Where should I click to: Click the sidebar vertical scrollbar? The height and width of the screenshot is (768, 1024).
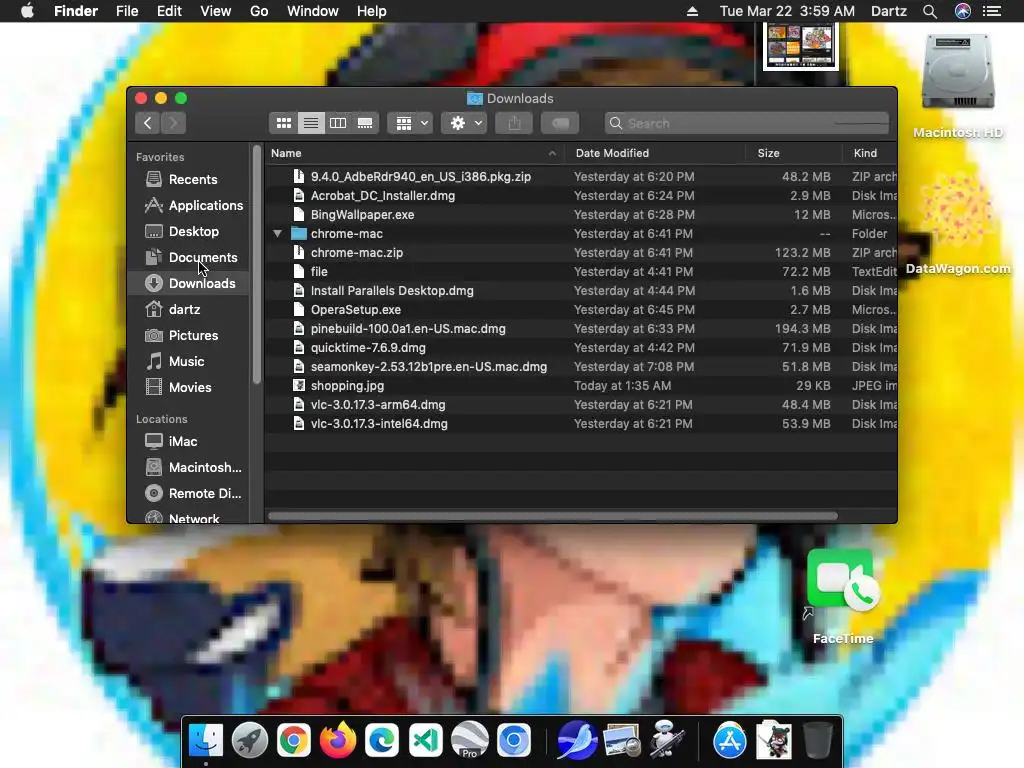click(257, 264)
